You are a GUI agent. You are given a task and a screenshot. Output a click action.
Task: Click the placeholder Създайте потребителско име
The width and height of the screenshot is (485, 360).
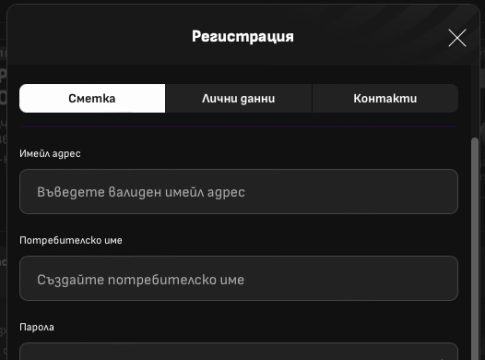click(x=141, y=280)
